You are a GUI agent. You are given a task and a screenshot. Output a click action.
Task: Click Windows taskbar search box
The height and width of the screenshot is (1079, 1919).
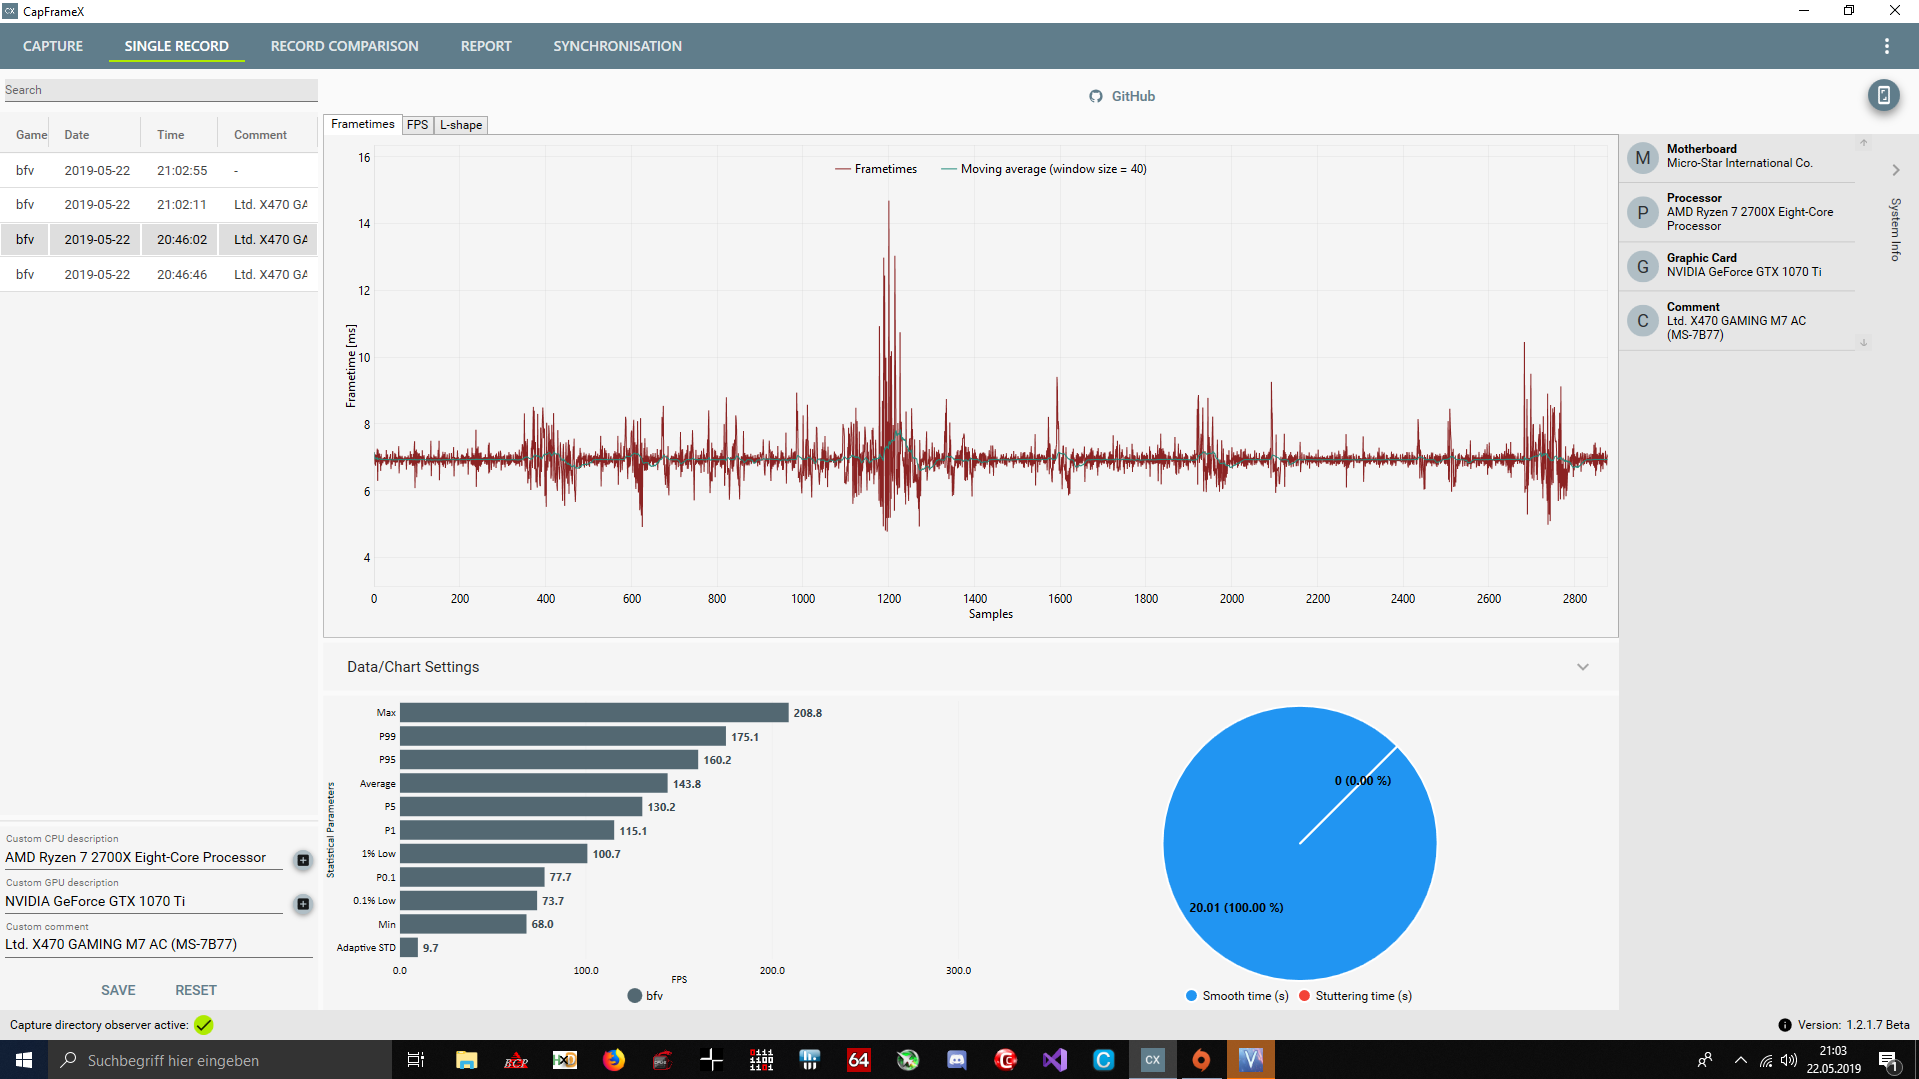[220, 1060]
